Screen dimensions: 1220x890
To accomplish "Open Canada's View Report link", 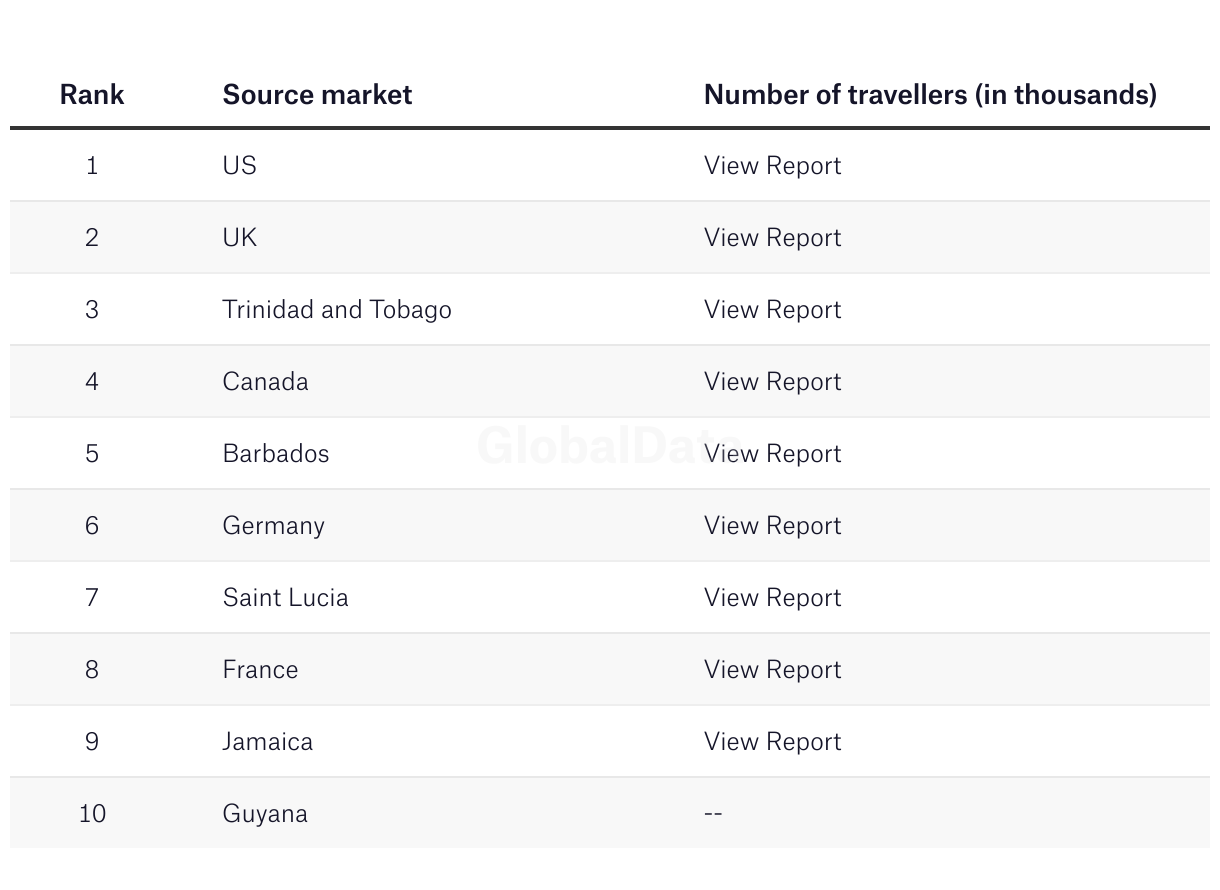I will 772,382.
